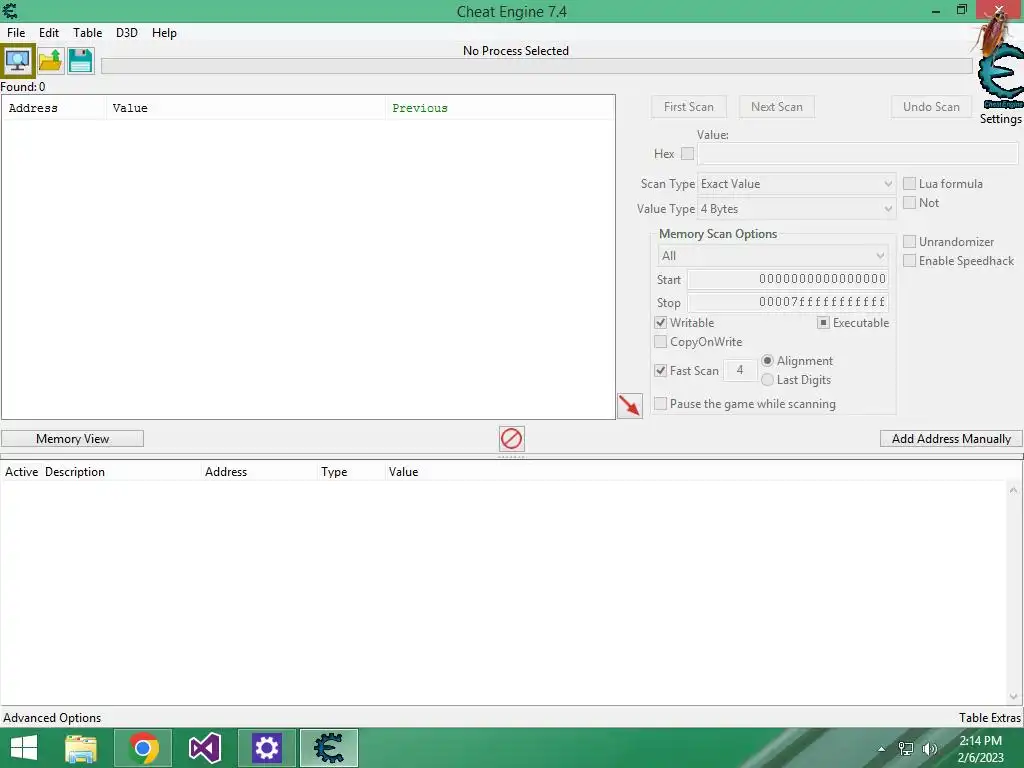The image size is (1024, 768).
Task: Open the gear settings app in taskbar
Action: click(x=266, y=748)
